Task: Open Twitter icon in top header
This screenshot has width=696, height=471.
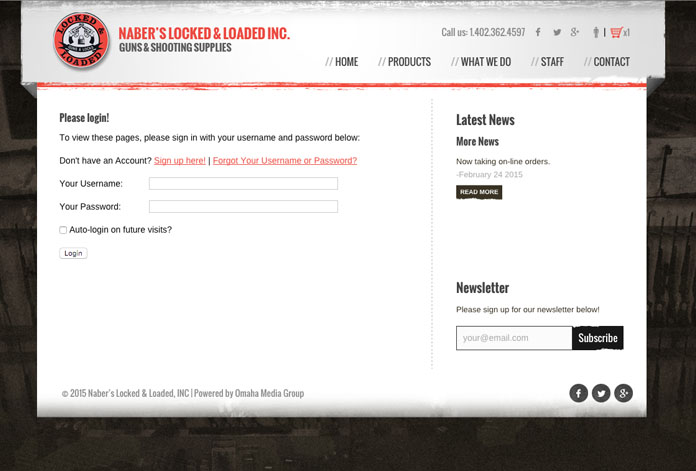Action: 557,33
